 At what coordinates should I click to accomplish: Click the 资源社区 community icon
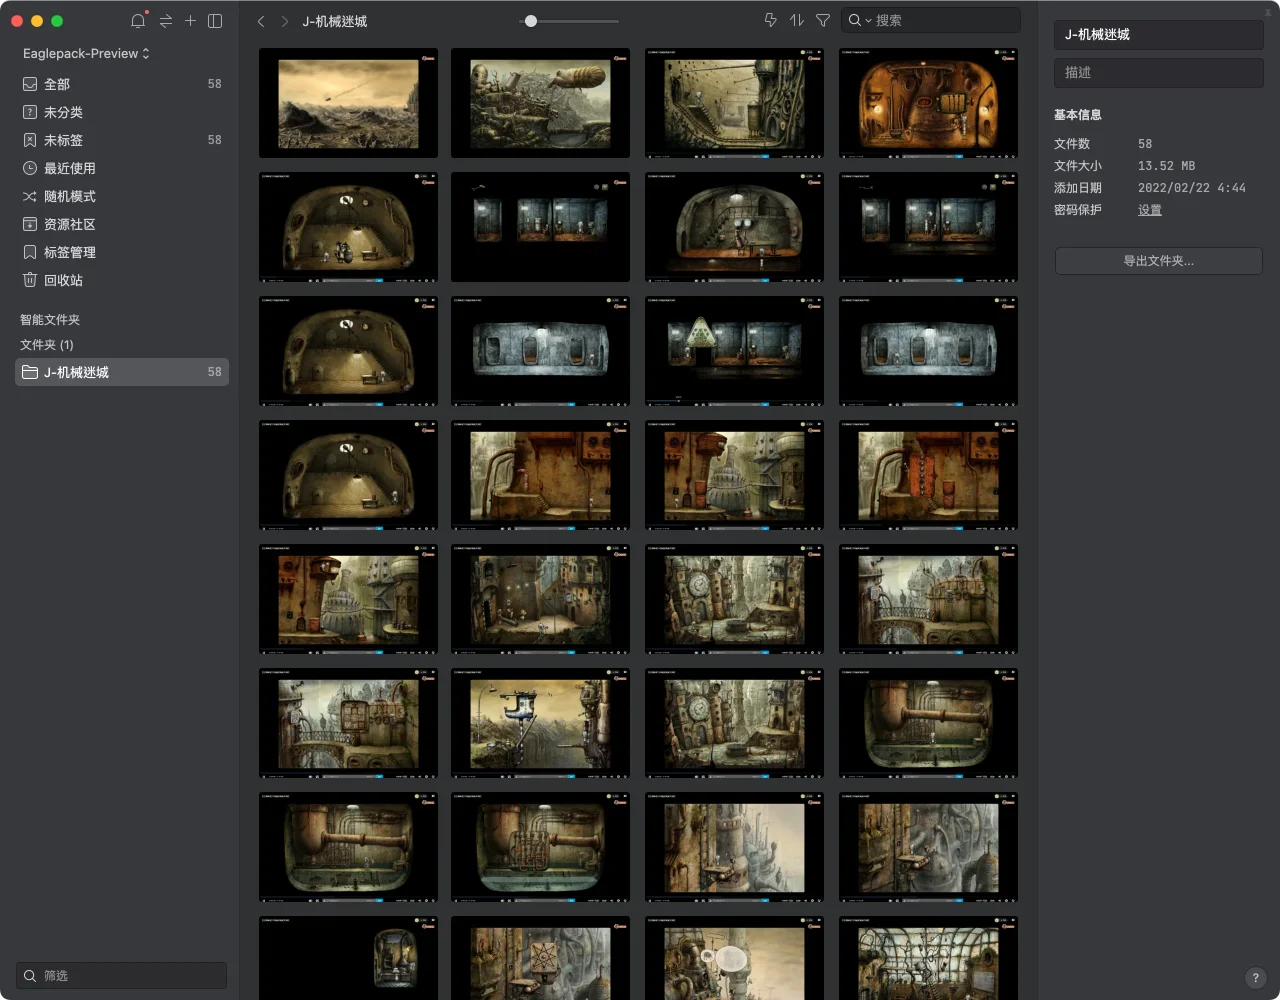tap(30, 224)
